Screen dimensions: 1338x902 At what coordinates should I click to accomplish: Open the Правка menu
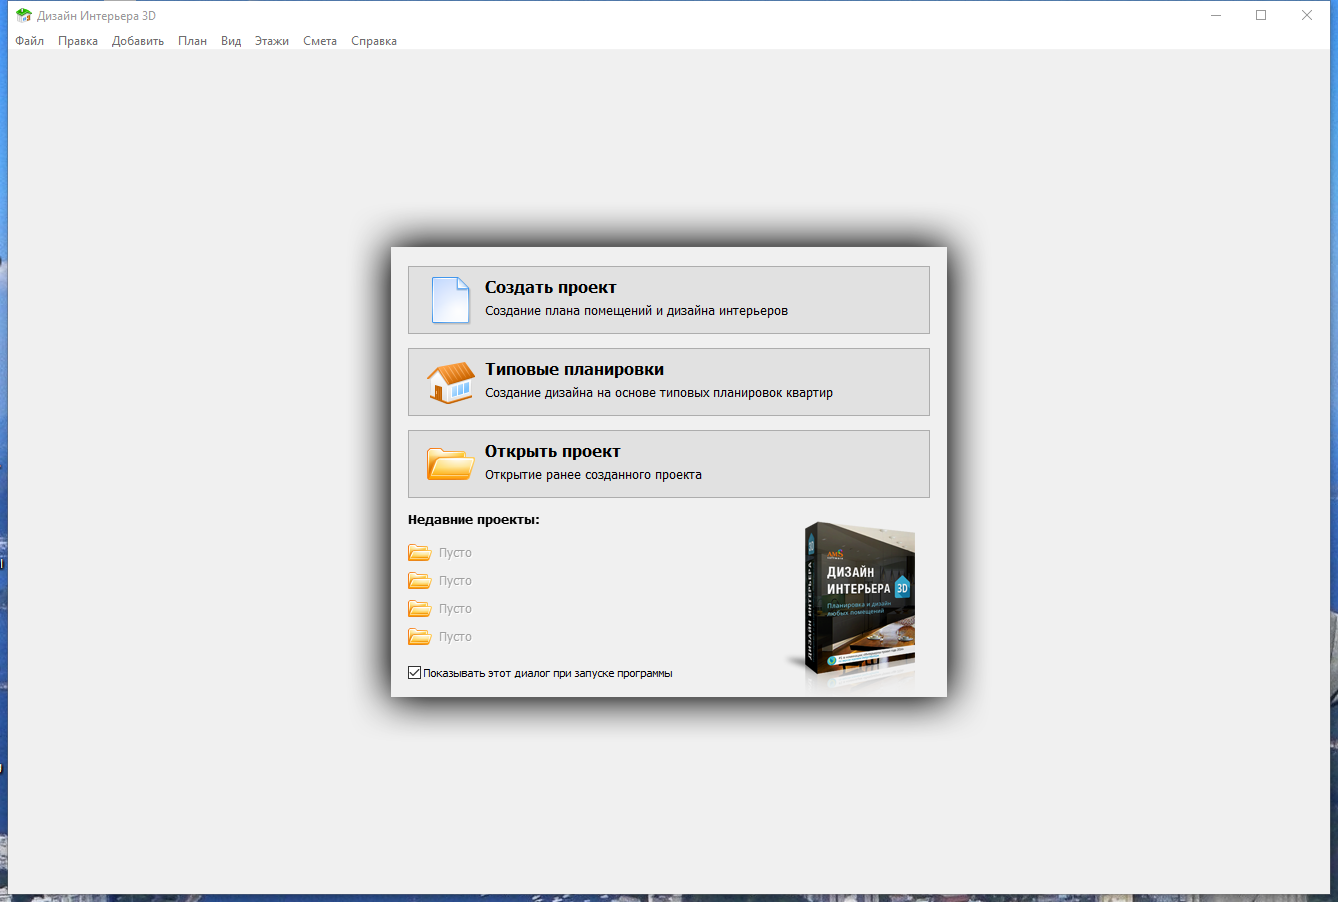(x=78, y=41)
